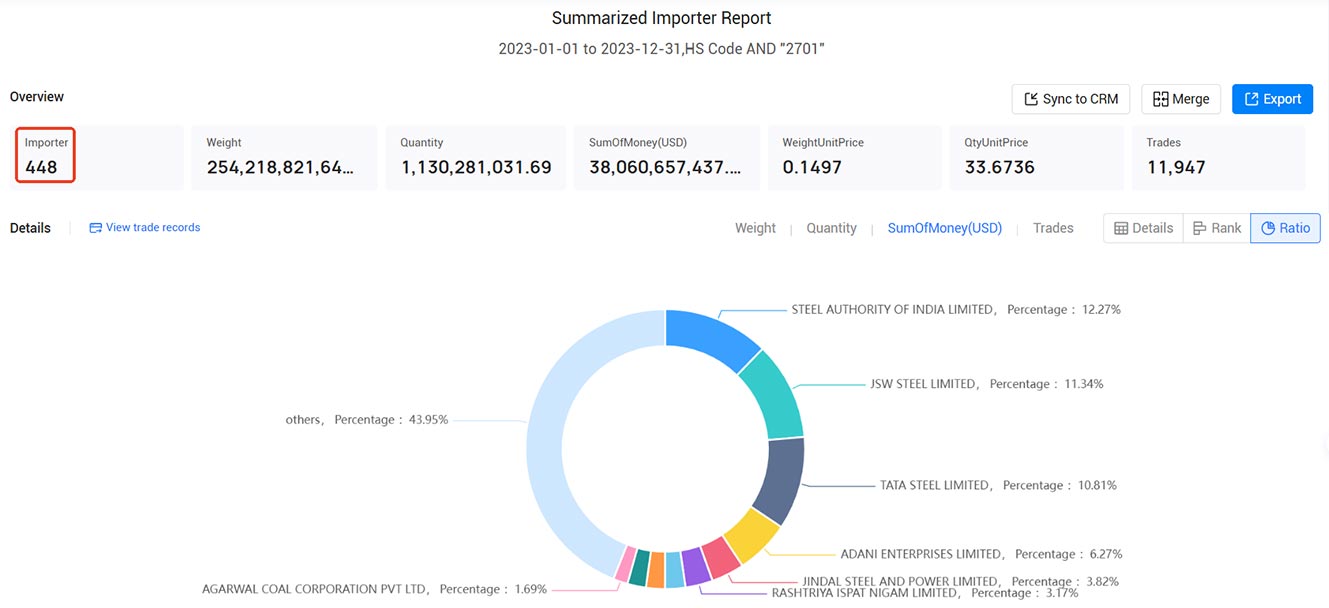The image size is (1329, 608).
Task: Select the Ratio chart view
Action: 1285,228
